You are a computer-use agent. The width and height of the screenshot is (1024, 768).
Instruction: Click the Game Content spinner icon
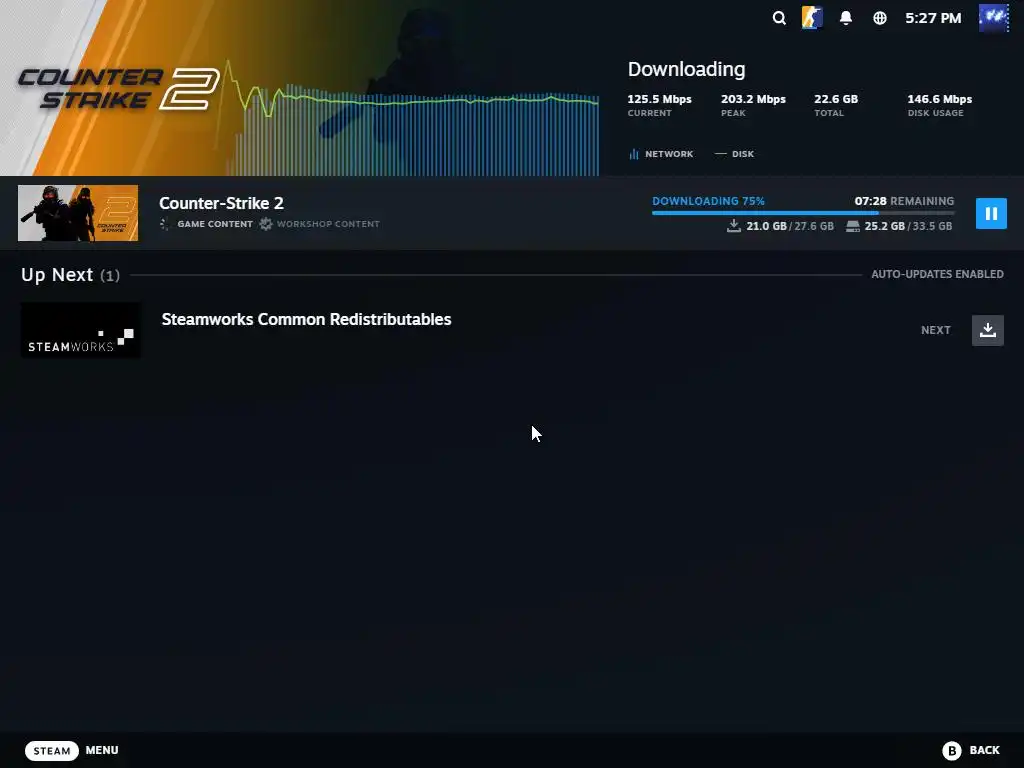point(165,224)
